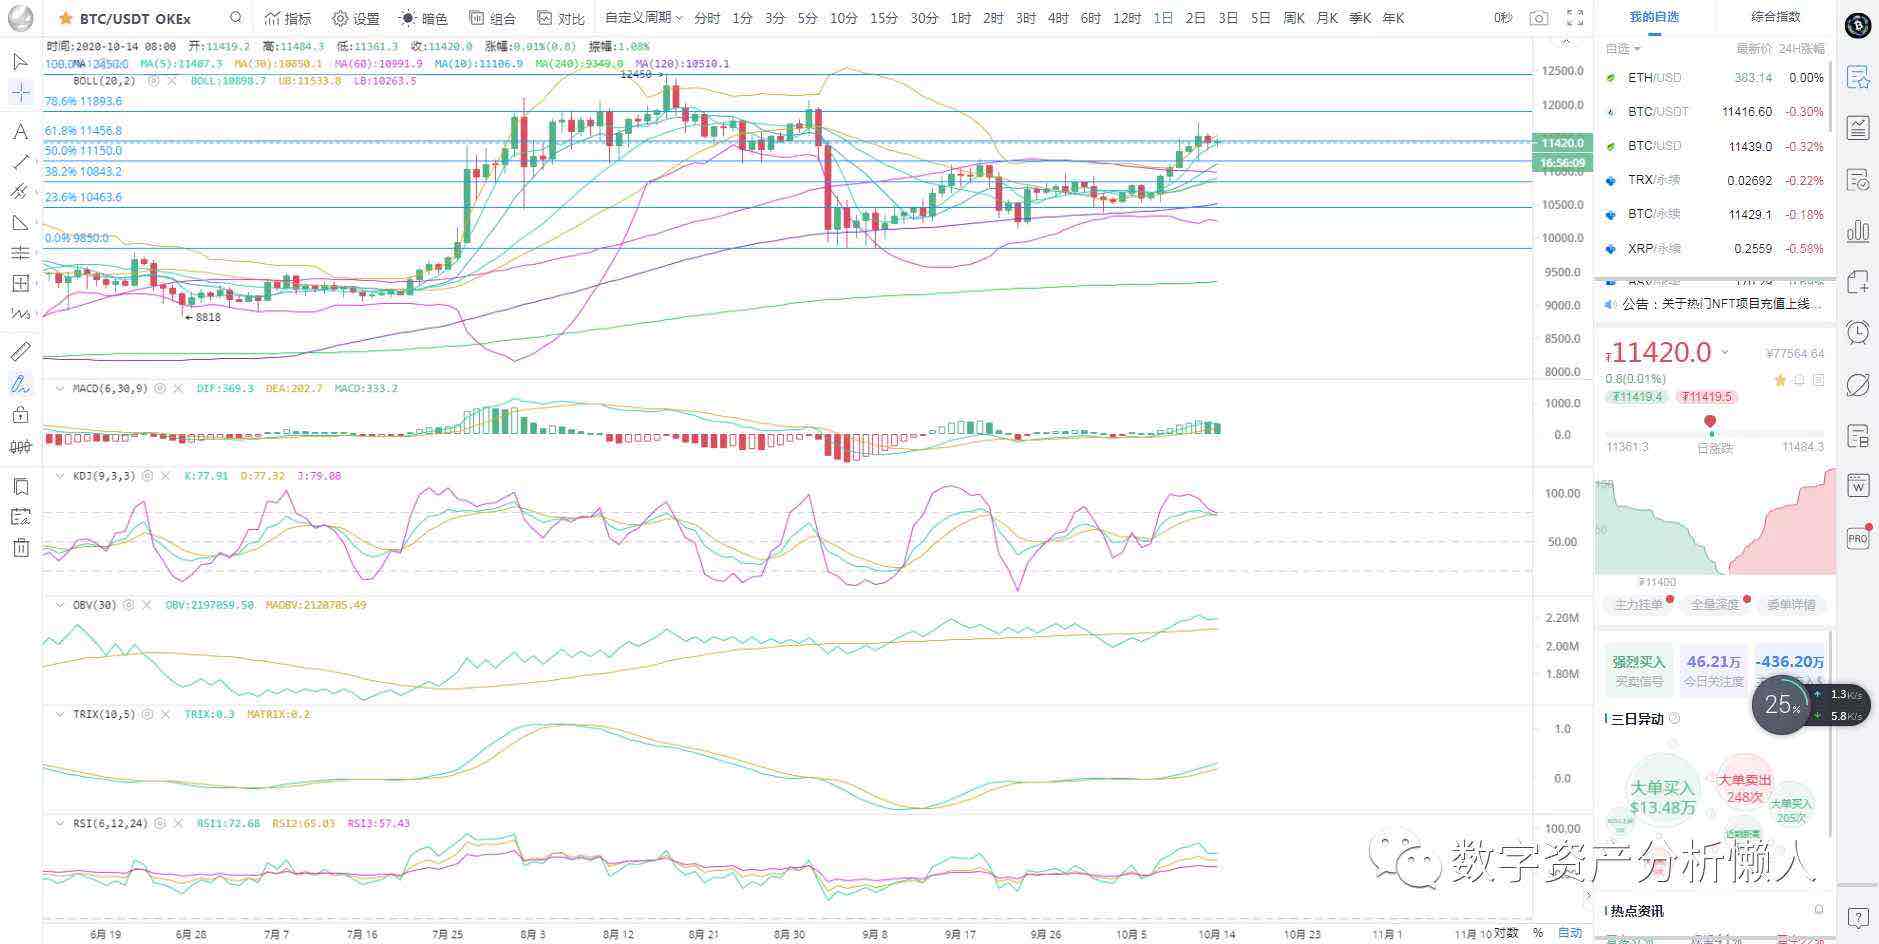The height and width of the screenshot is (944, 1879).
Task: Select the ruler measure tool
Action: click(20, 352)
